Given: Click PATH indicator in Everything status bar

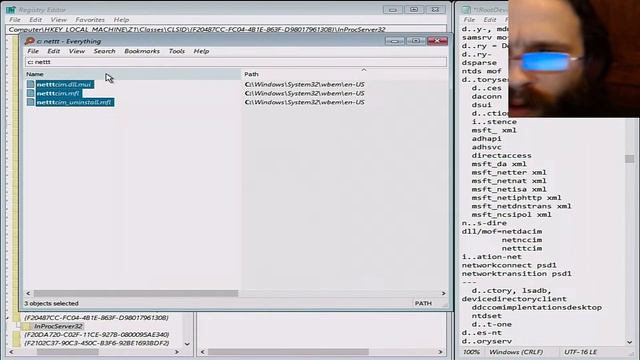Looking at the screenshot, I should (423, 304).
